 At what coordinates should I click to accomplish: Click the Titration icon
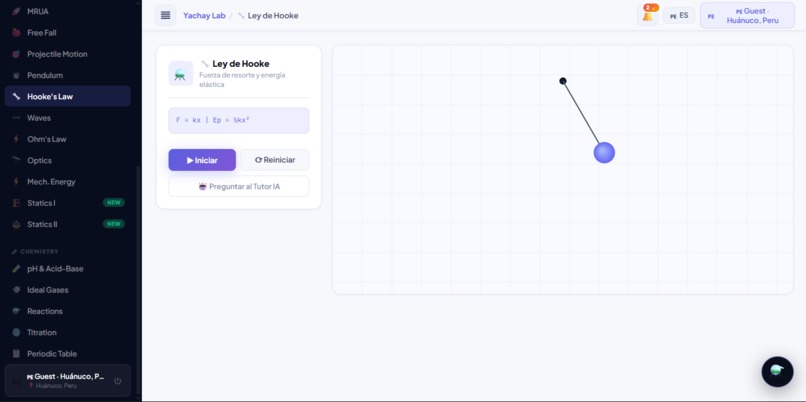(16, 333)
